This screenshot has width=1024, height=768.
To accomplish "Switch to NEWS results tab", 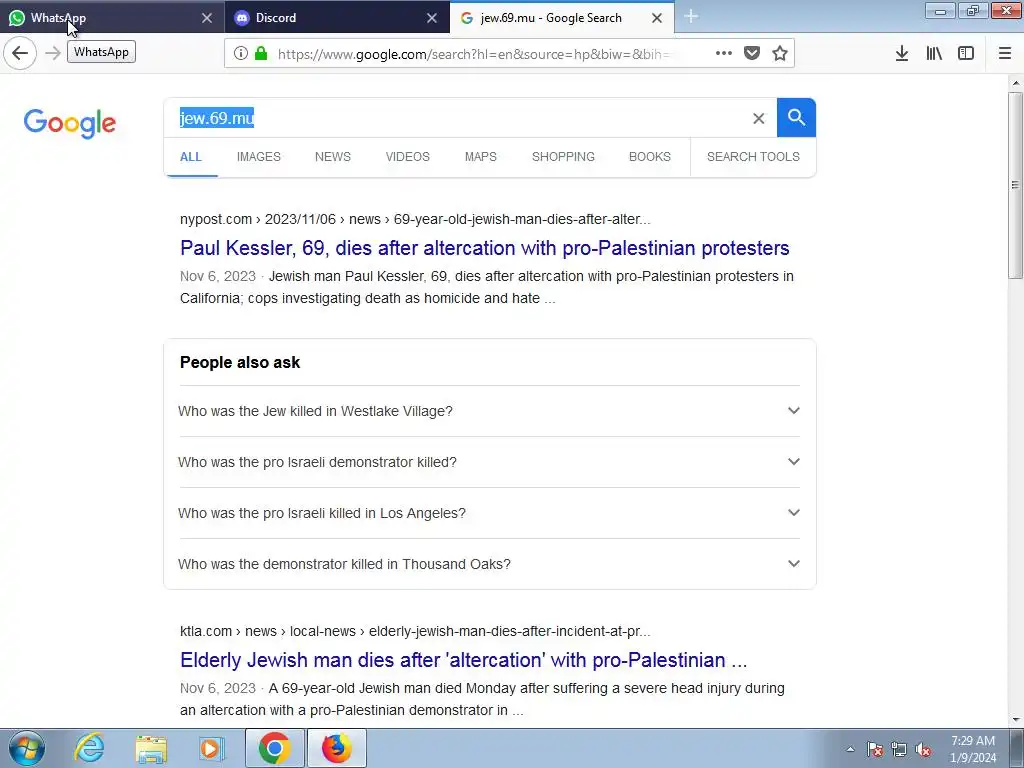I will tap(332, 157).
